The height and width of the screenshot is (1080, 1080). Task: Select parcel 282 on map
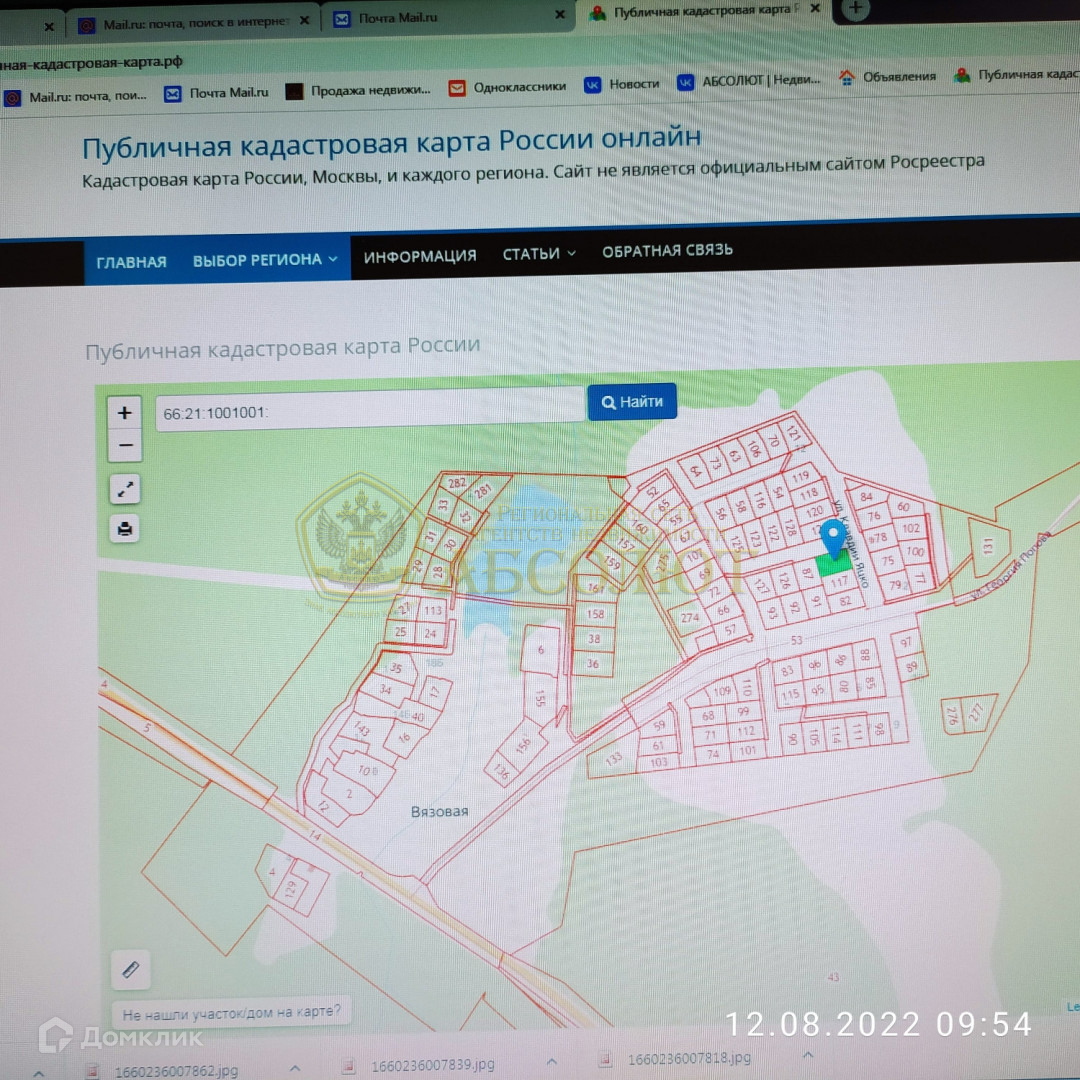pyautogui.click(x=457, y=483)
